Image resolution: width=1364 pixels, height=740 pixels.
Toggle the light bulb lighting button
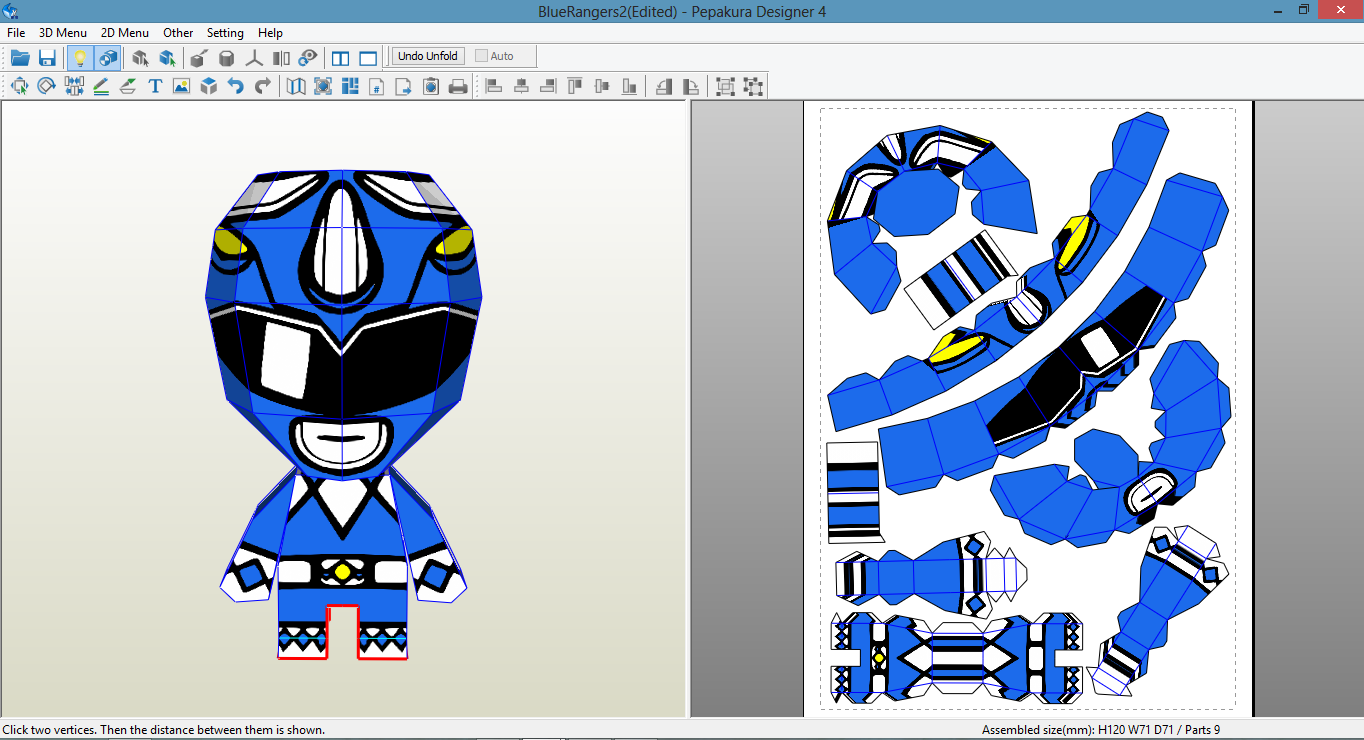coord(80,57)
